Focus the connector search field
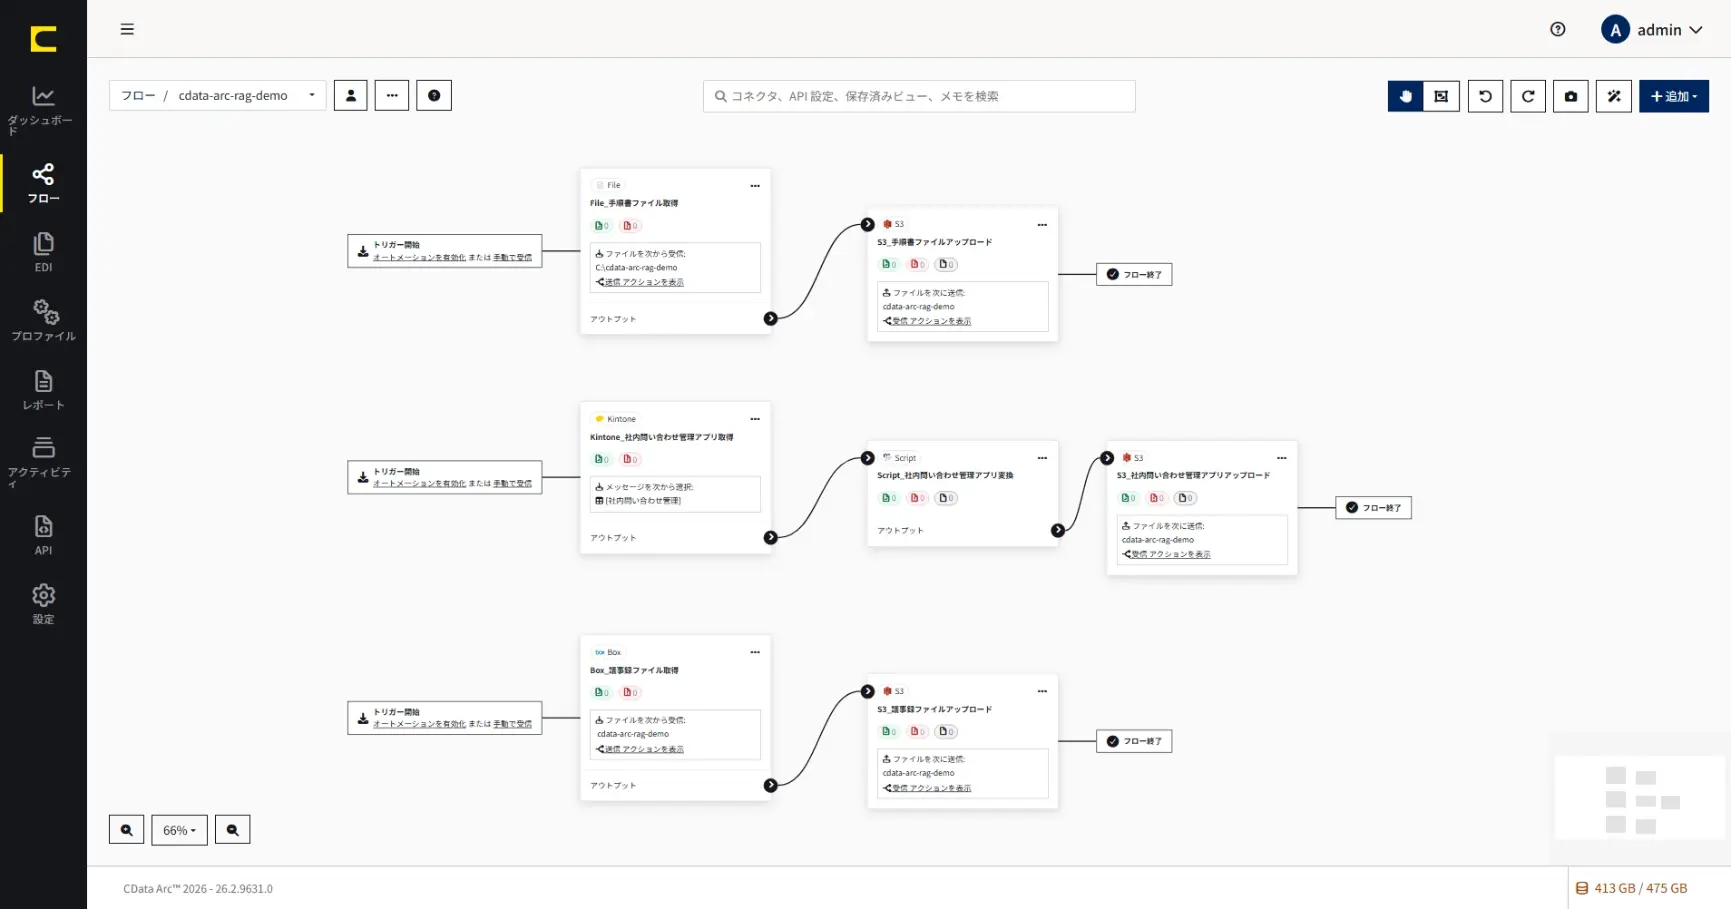Viewport: 1731px width, 909px height. (919, 96)
